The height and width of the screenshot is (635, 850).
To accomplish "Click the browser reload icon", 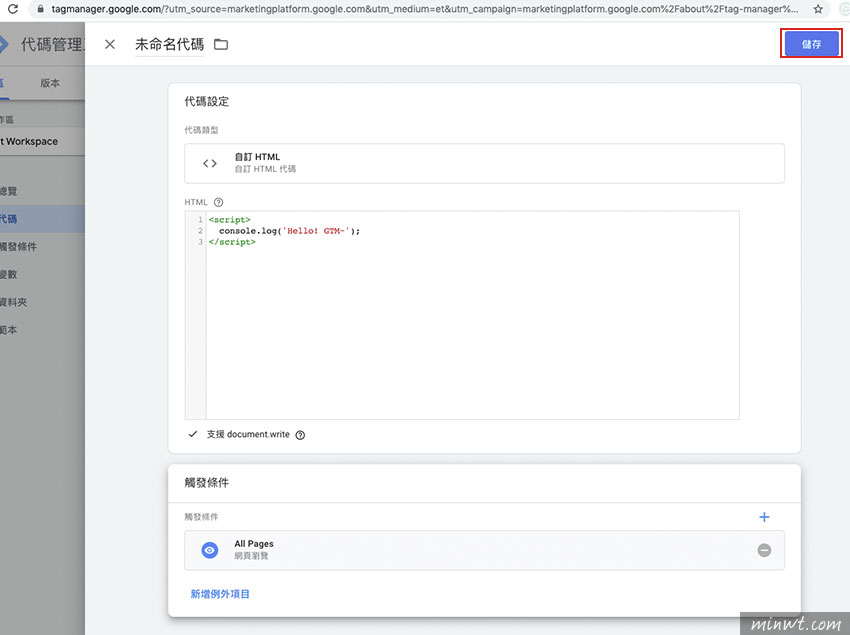I will coord(12,9).
